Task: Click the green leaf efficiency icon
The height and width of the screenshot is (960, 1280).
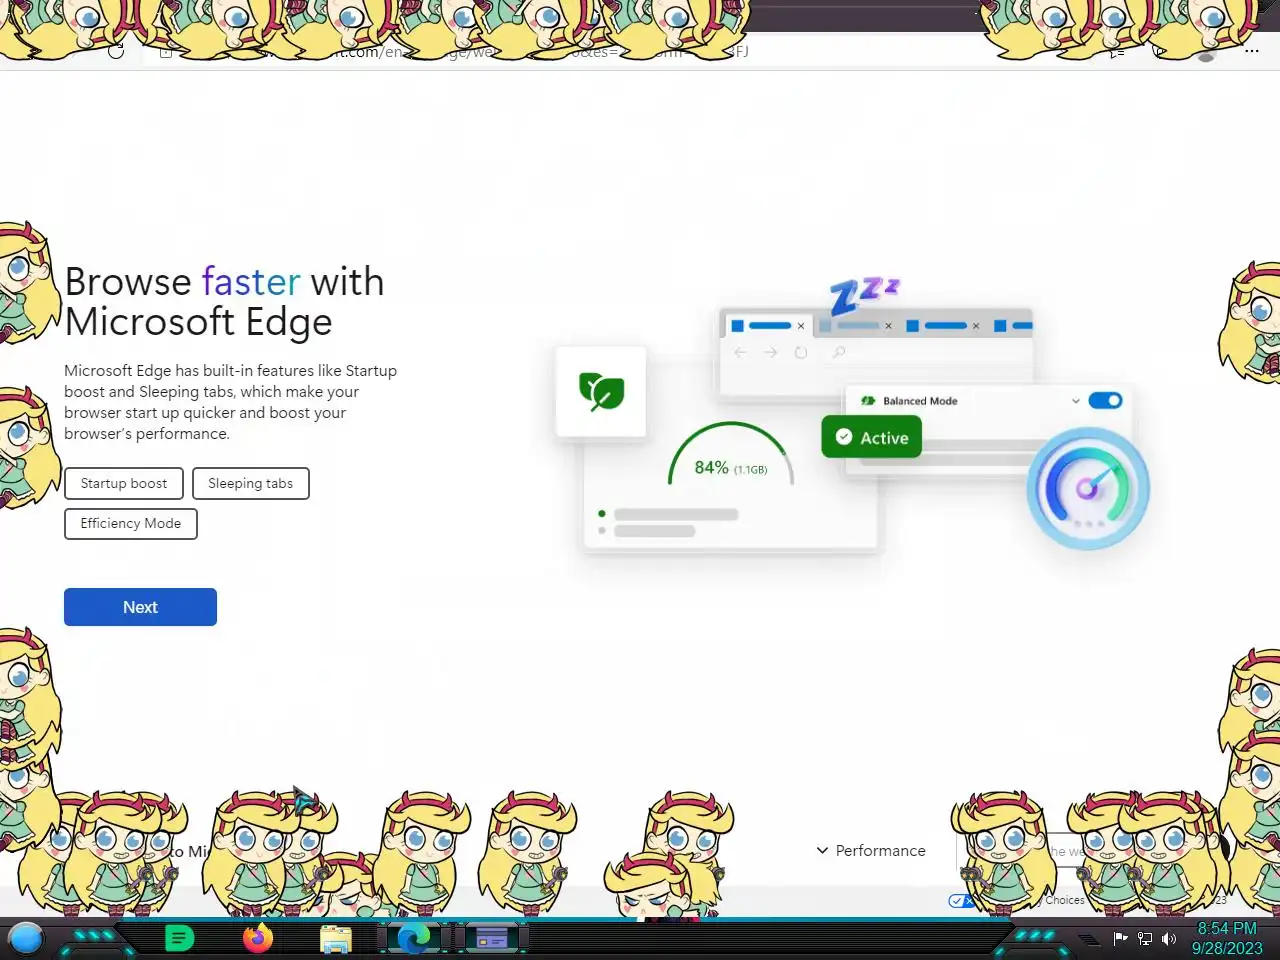Action: coord(601,391)
